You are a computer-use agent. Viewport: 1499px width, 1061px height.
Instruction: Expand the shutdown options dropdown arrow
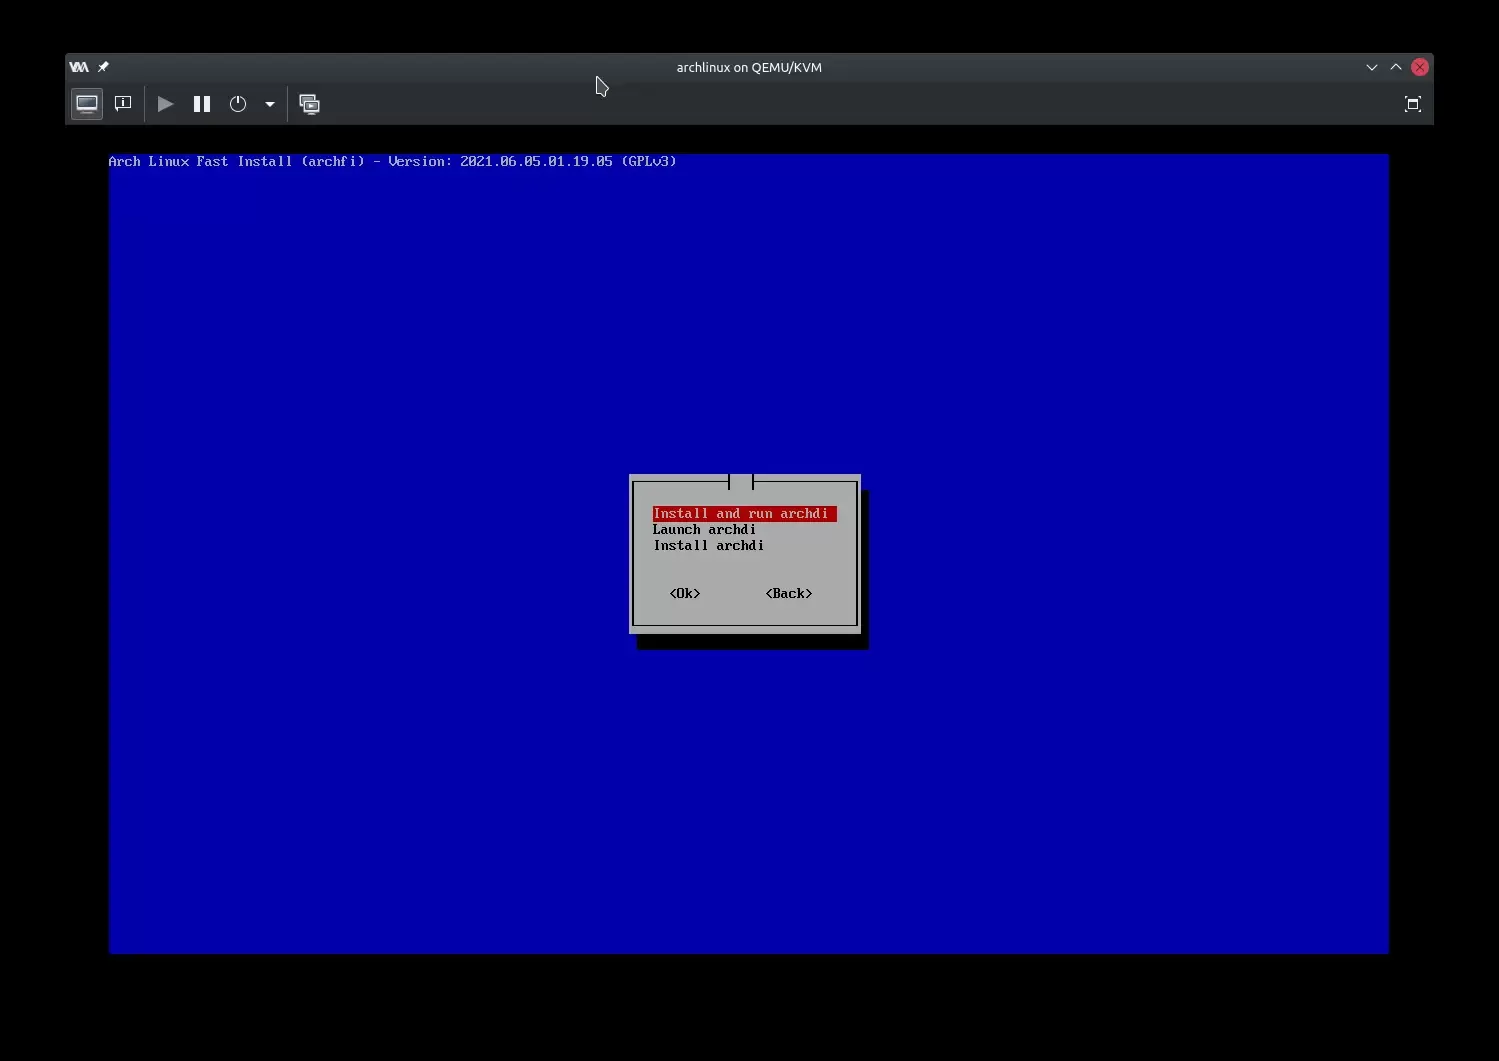click(270, 104)
